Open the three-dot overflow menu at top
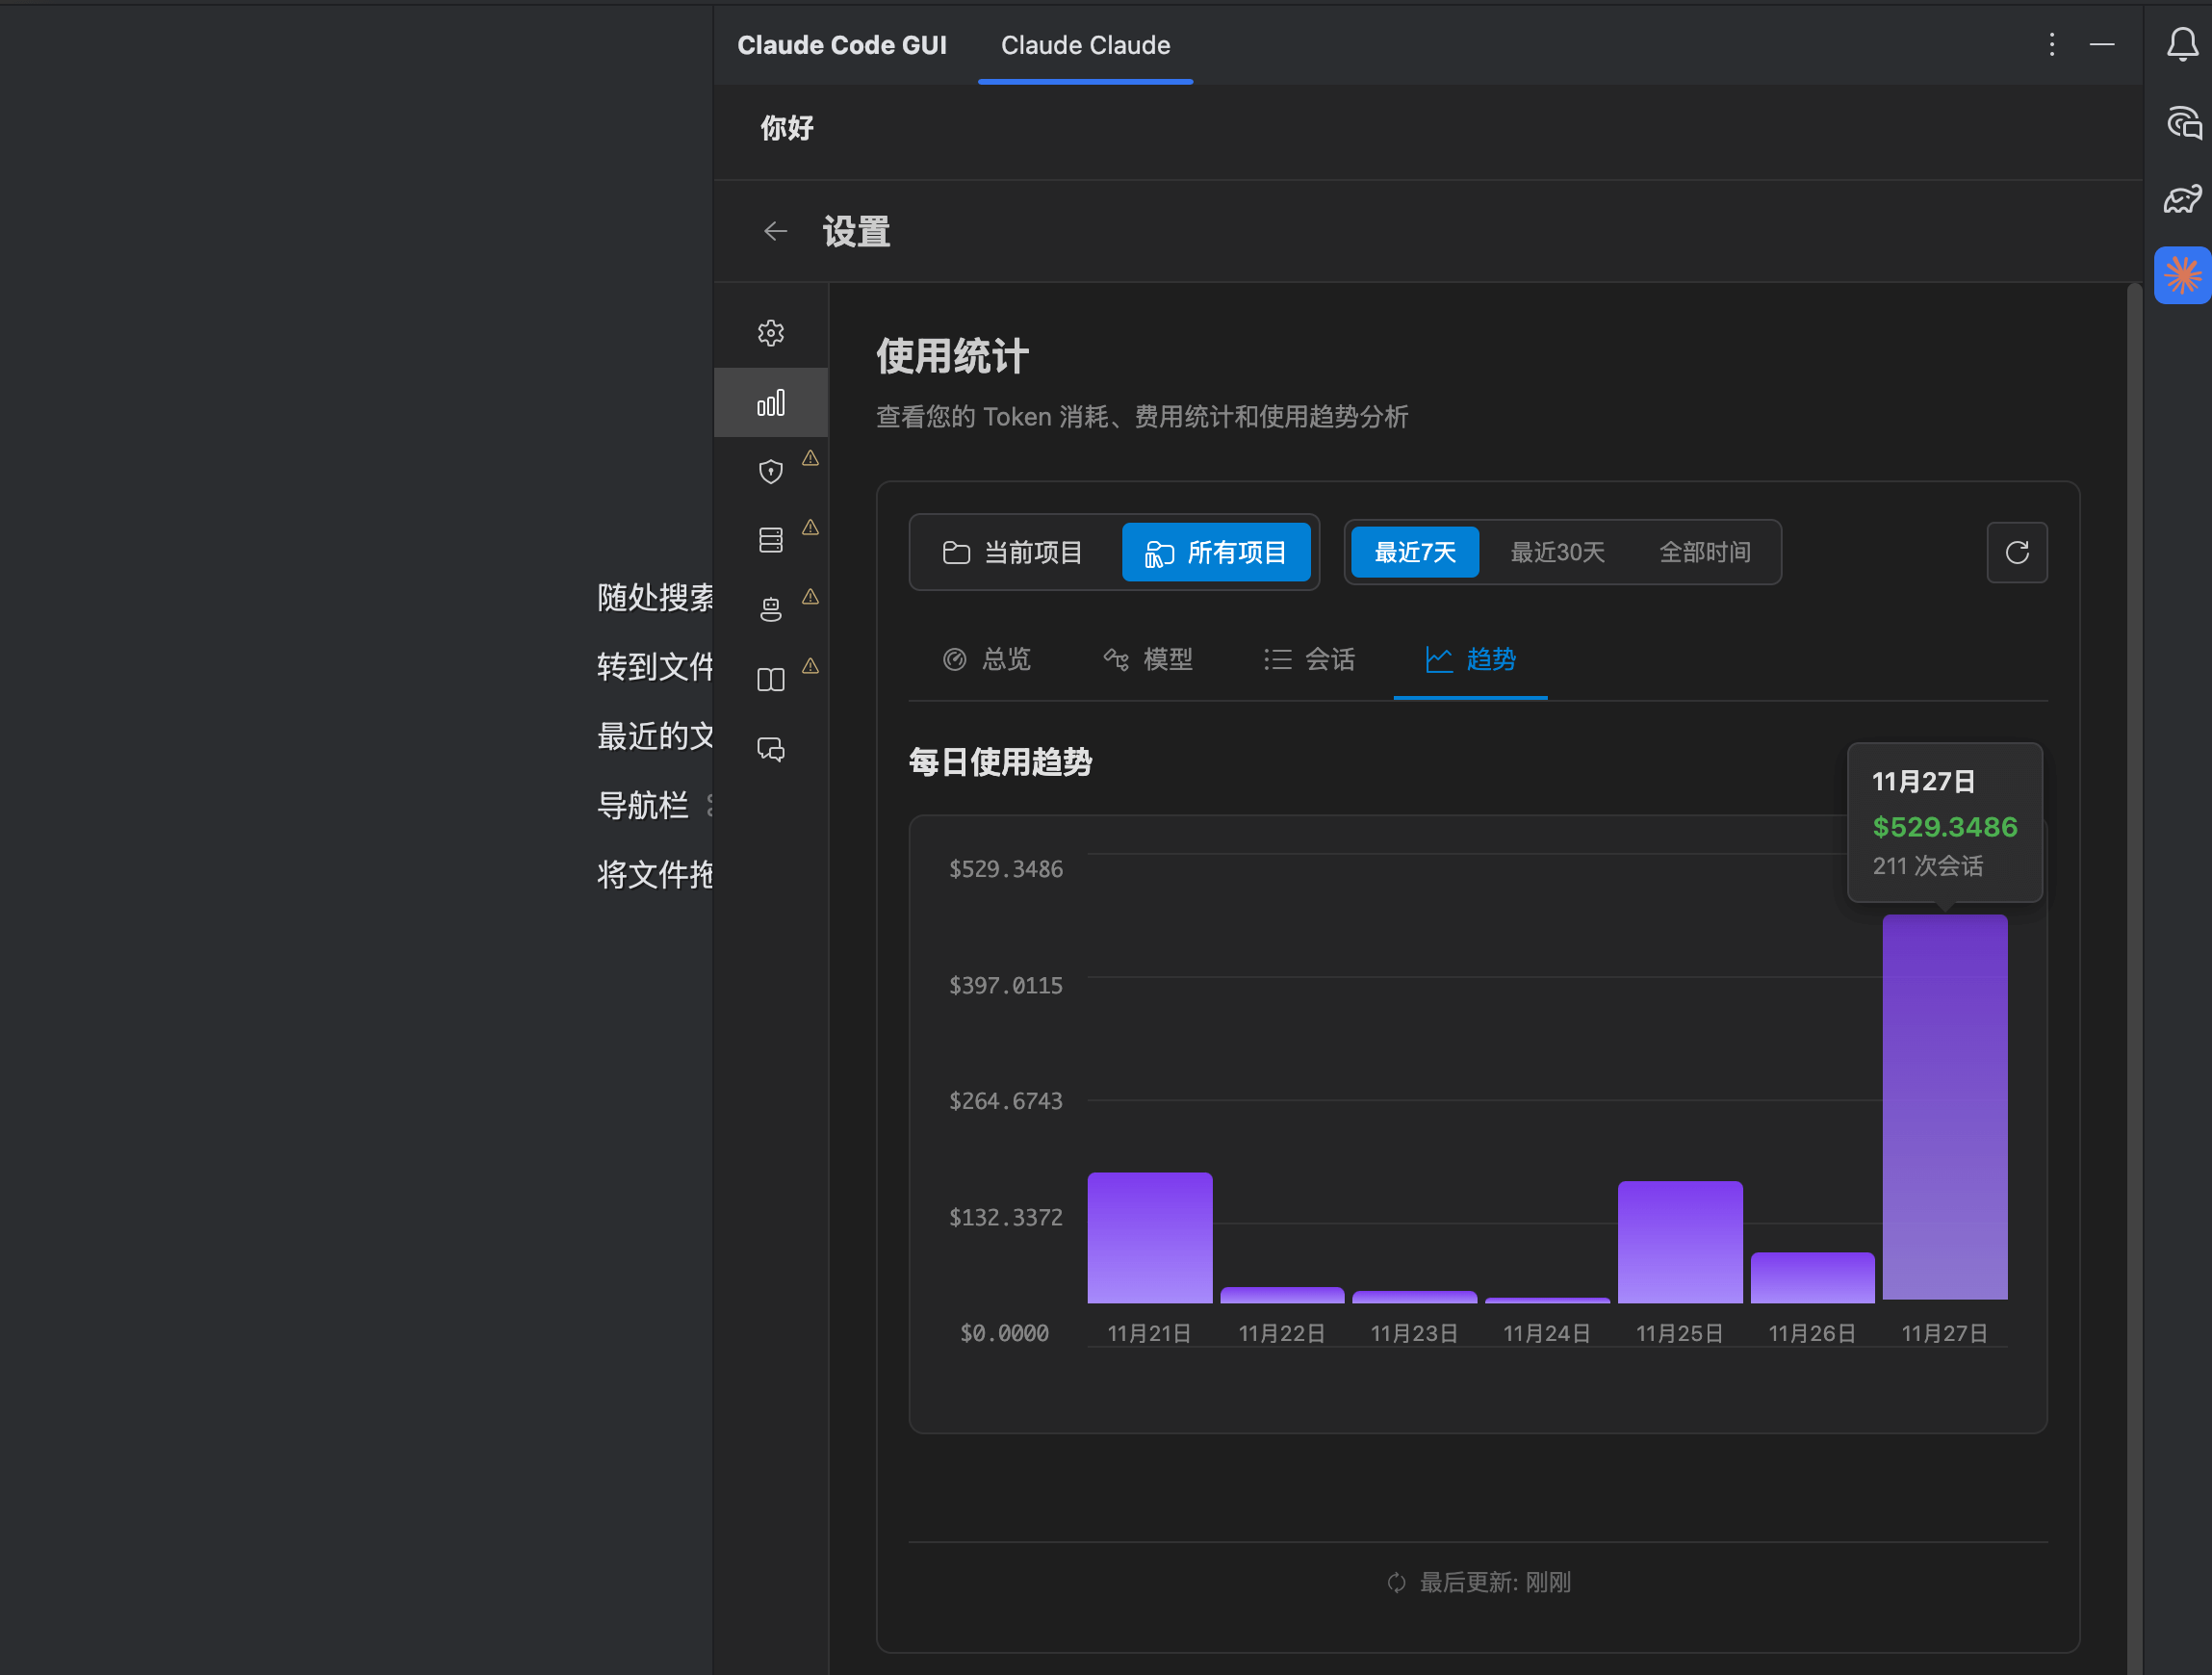 point(2052,44)
